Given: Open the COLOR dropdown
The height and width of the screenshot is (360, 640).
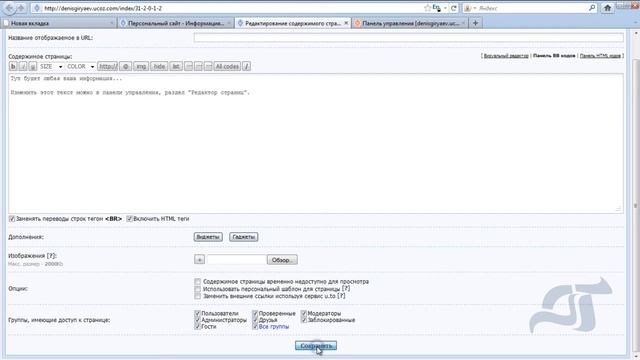Looking at the screenshot, I should pyautogui.click(x=80, y=66).
